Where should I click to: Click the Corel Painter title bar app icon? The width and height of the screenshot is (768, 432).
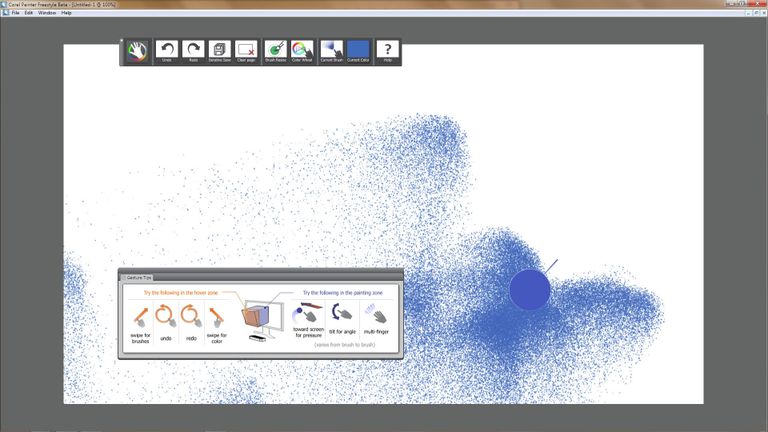point(4,4)
